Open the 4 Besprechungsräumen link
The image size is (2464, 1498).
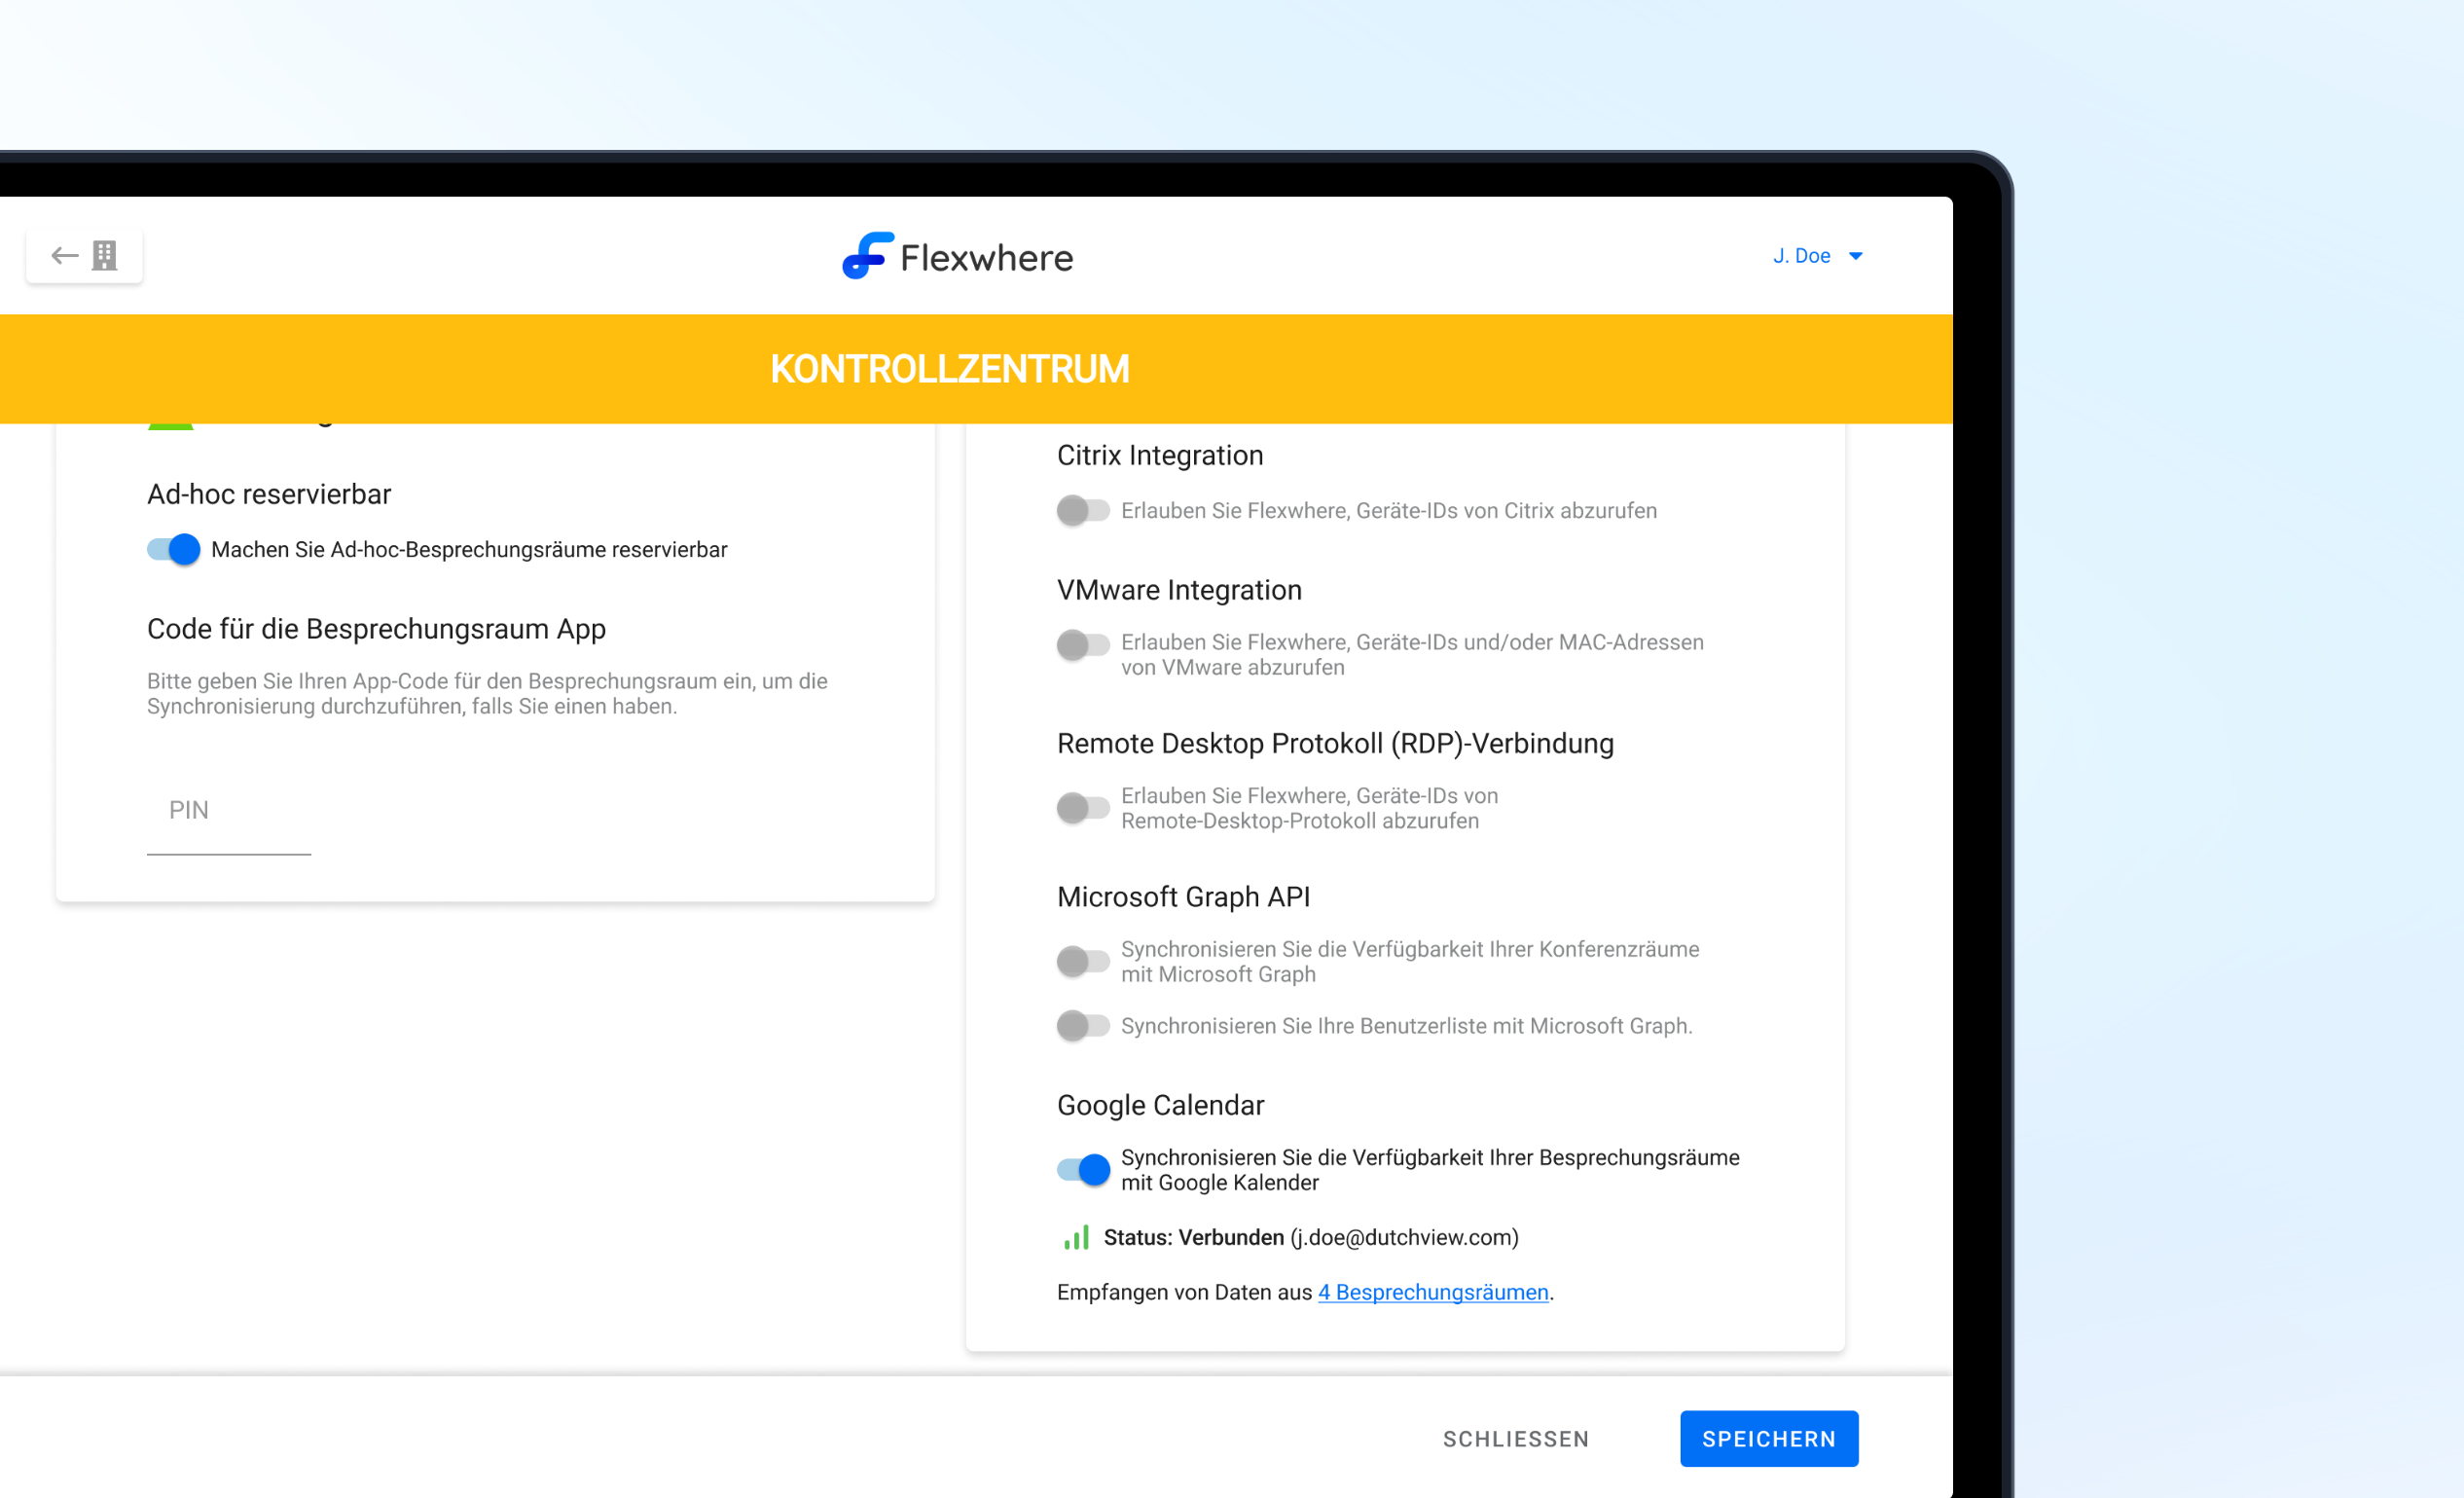tap(1433, 1293)
